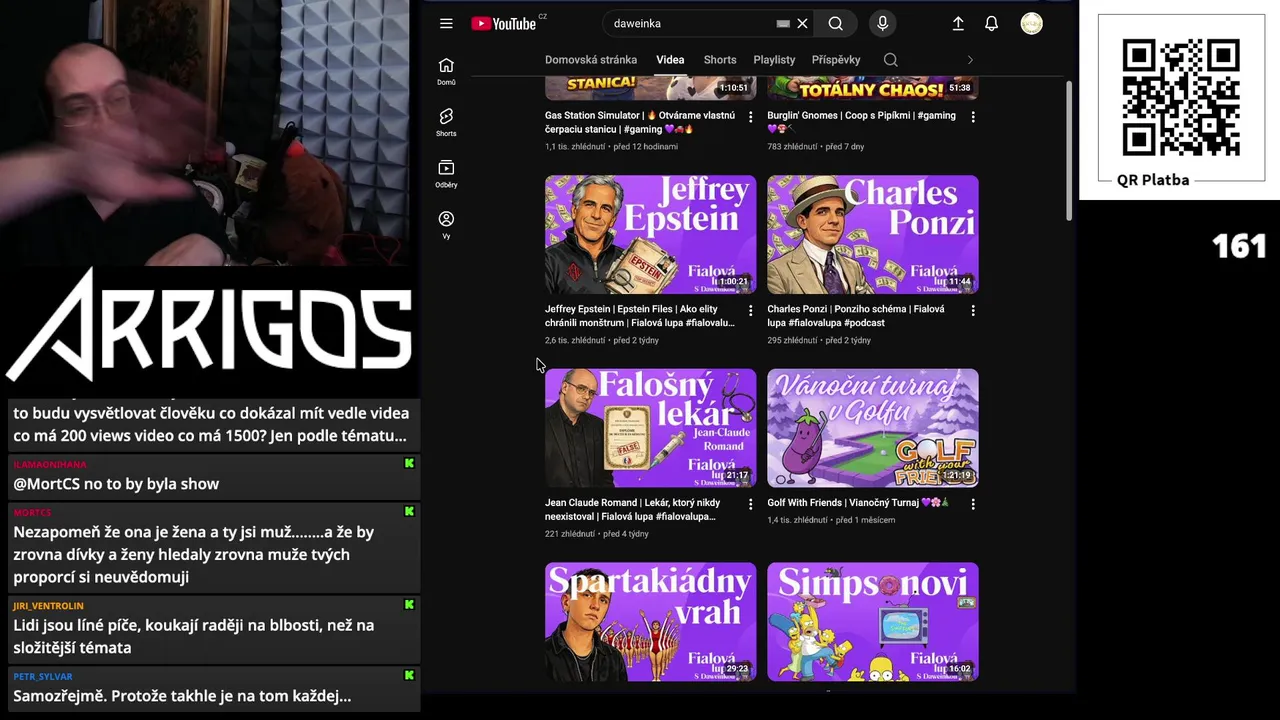Play the Charles Ponzi thumbnail

873,234
